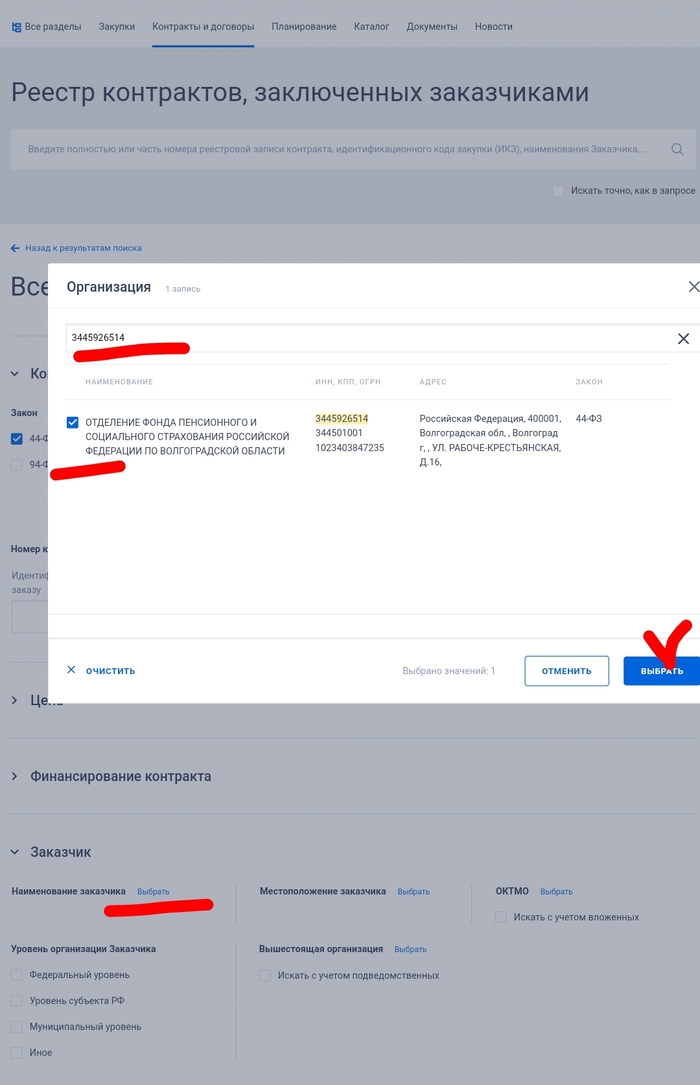The width and height of the screenshot is (700, 1085).
Task: Check the Федеральный уровень checkbox
Action: click(x=16, y=975)
